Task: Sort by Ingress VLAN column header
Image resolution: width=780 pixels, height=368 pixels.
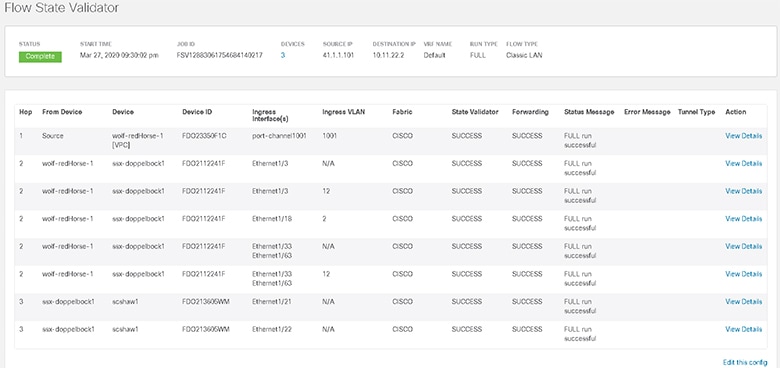Action: pos(344,112)
